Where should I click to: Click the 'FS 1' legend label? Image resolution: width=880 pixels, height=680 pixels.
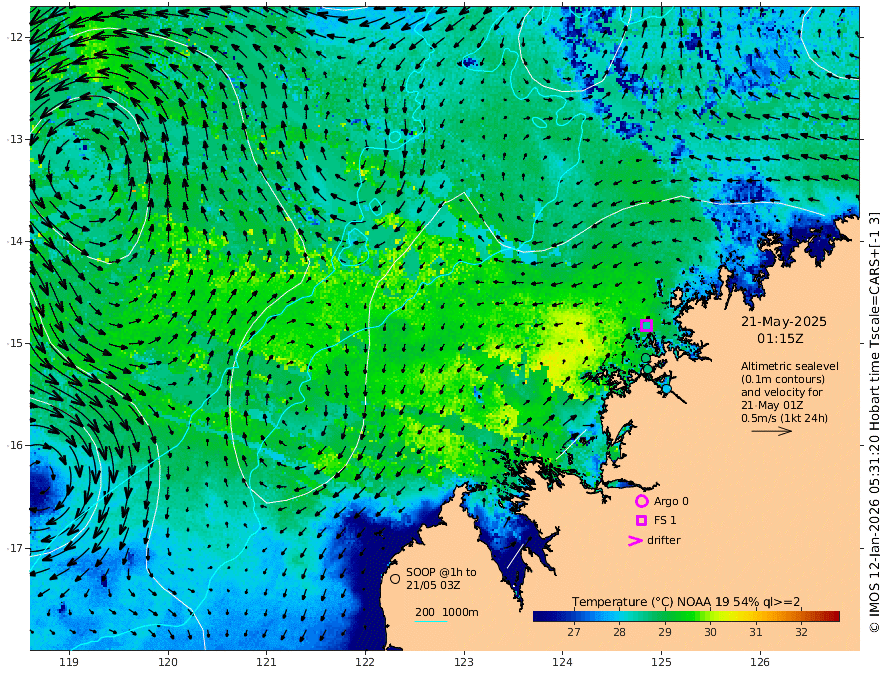tap(664, 521)
